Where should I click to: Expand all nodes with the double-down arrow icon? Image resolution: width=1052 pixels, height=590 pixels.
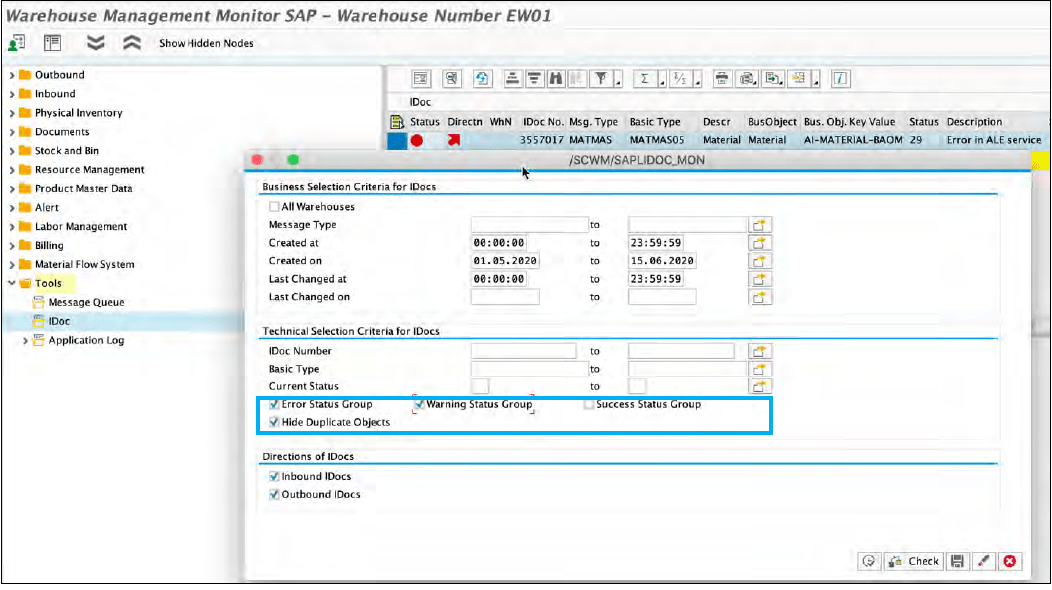(x=96, y=43)
